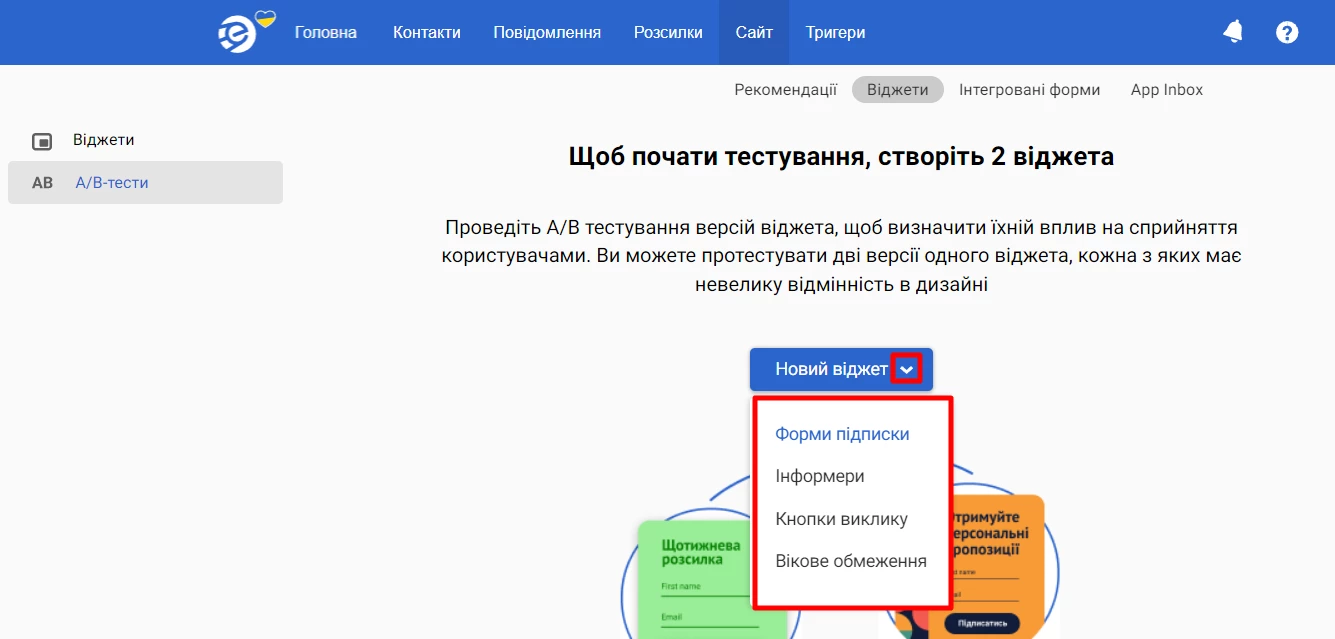Select Форми підписки from the dropdown
Viewport: 1335px width, 639px height.
[842, 434]
